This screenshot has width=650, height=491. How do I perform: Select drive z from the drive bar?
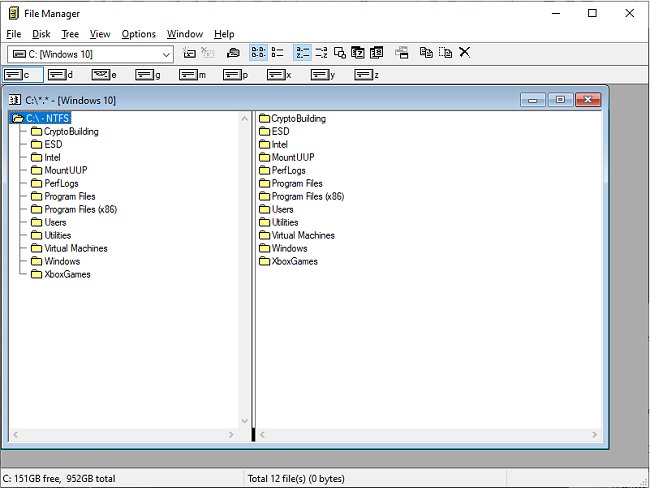tap(367, 75)
